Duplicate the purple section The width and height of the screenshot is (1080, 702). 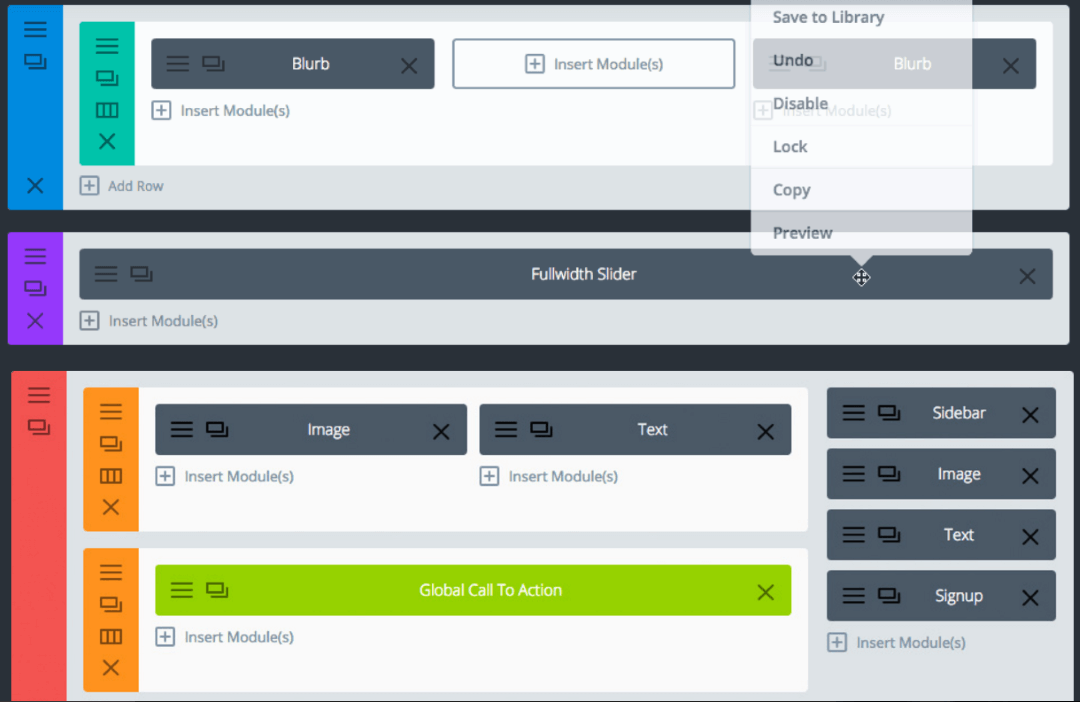[36, 288]
